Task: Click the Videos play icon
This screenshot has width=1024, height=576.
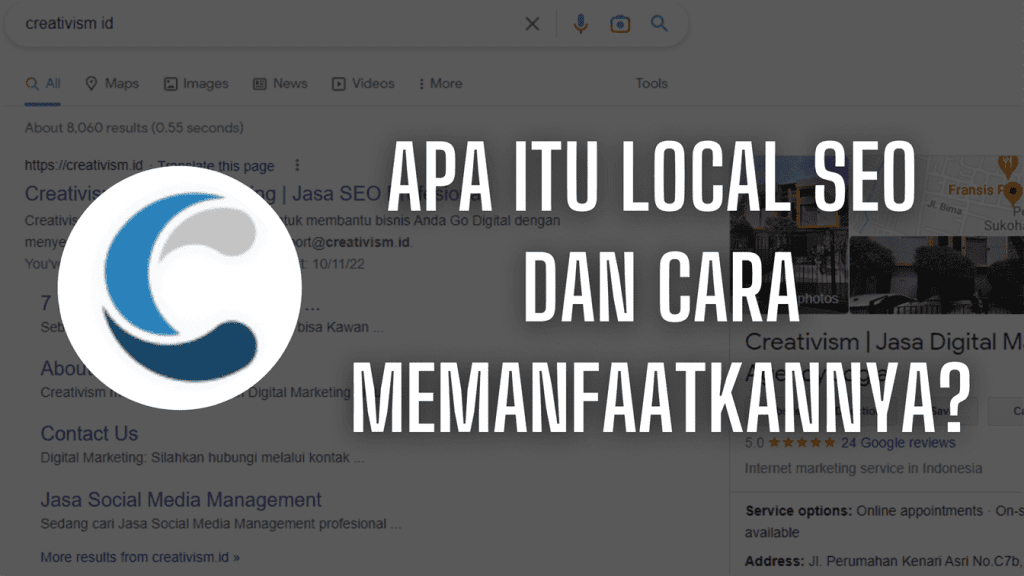Action: point(337,83)
